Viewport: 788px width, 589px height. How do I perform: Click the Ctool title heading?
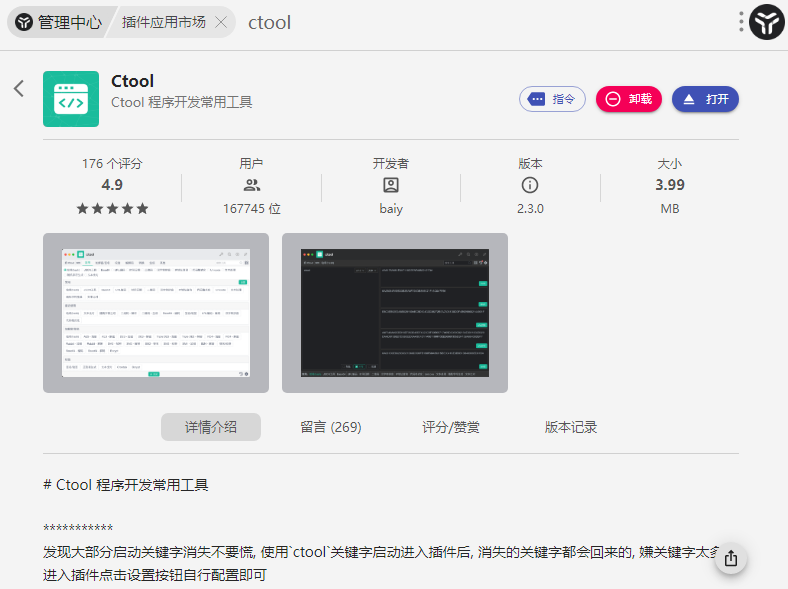(132, 81)
